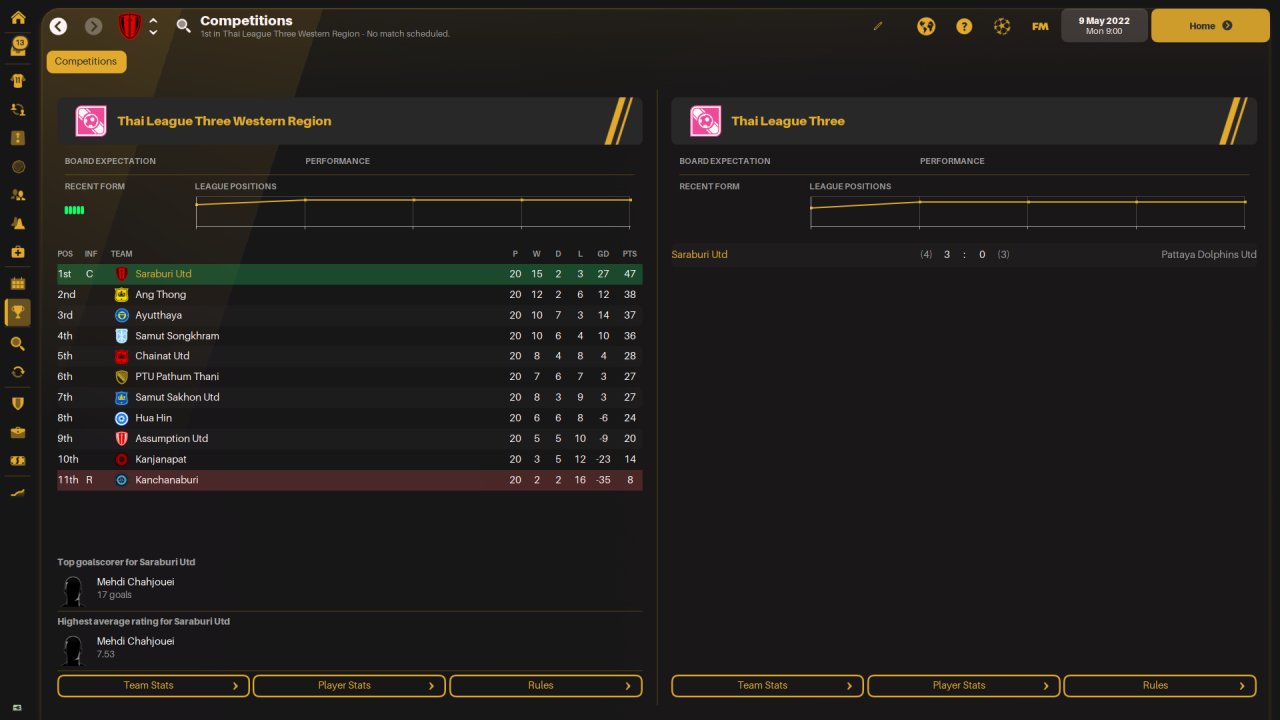
Task: Click highest average rating player silhouette photo
Action: (73, 650)
